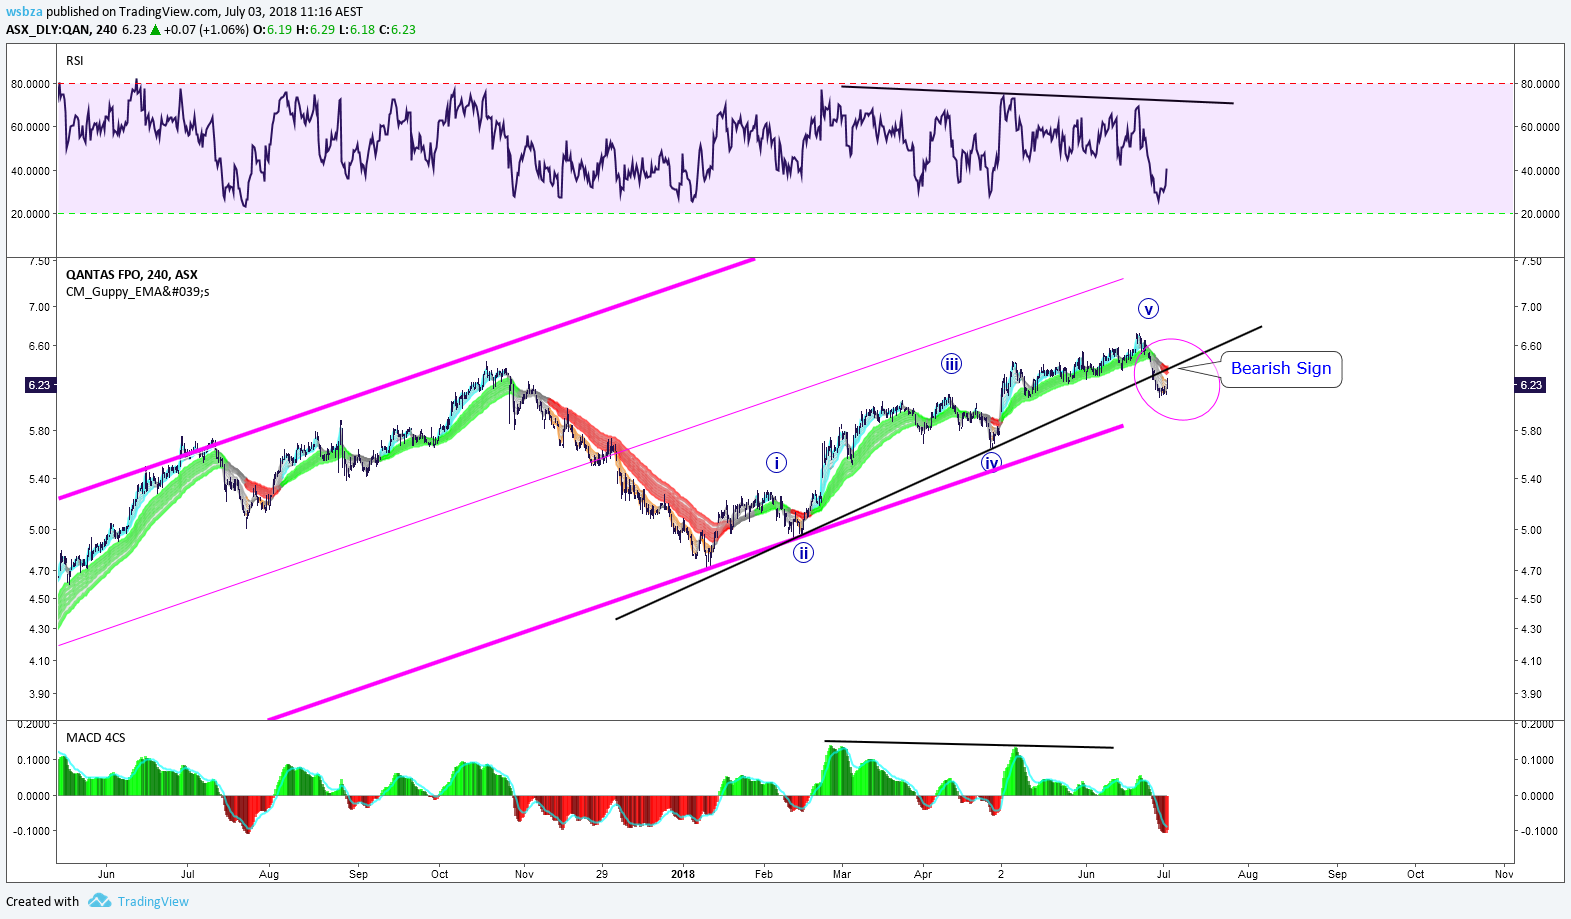Click the 0.1000 MACD level on left axis
This screenshot has width=1571, height=919.
click(33, 760)
